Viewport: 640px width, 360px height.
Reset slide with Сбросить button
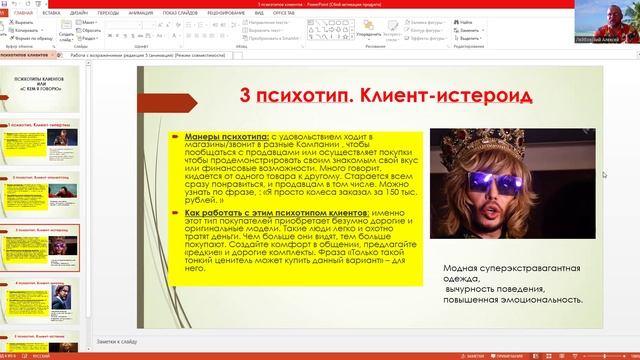[x=88, y=30]
